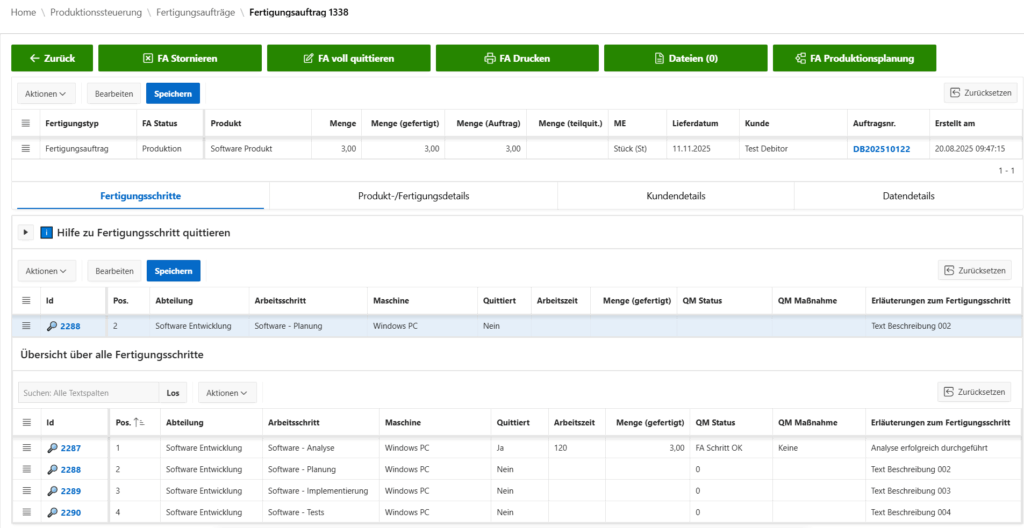Open step link 2290

[71, 513]
